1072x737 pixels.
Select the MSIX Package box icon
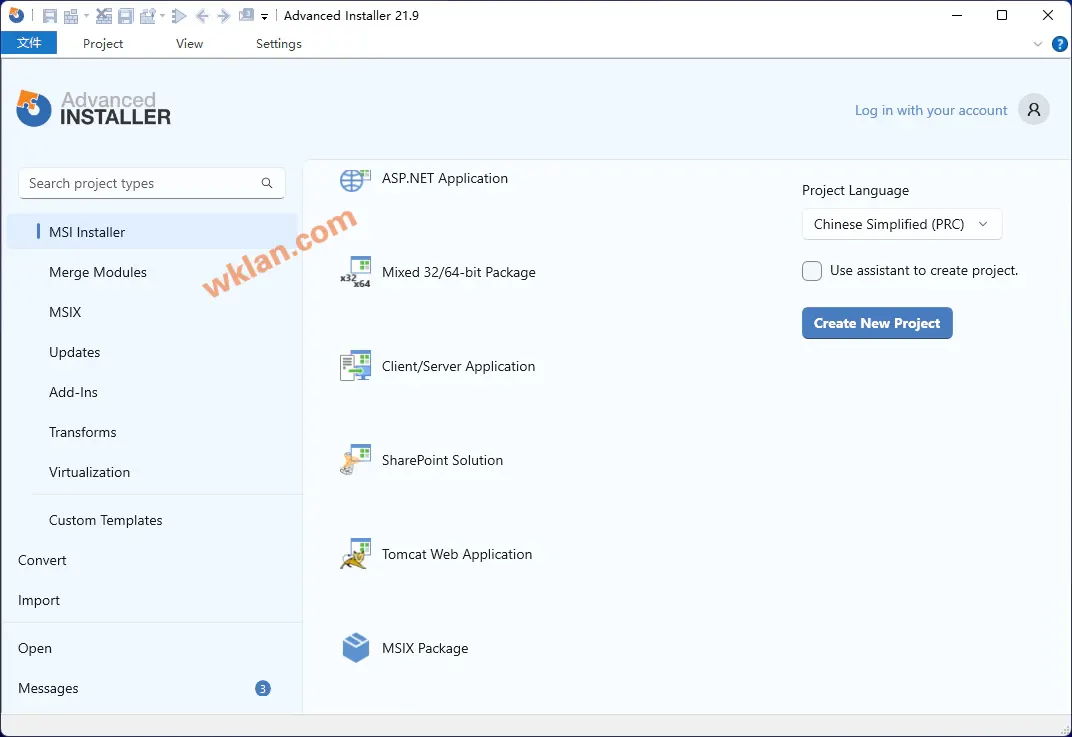pyautogui.click(x=356, y=647)
